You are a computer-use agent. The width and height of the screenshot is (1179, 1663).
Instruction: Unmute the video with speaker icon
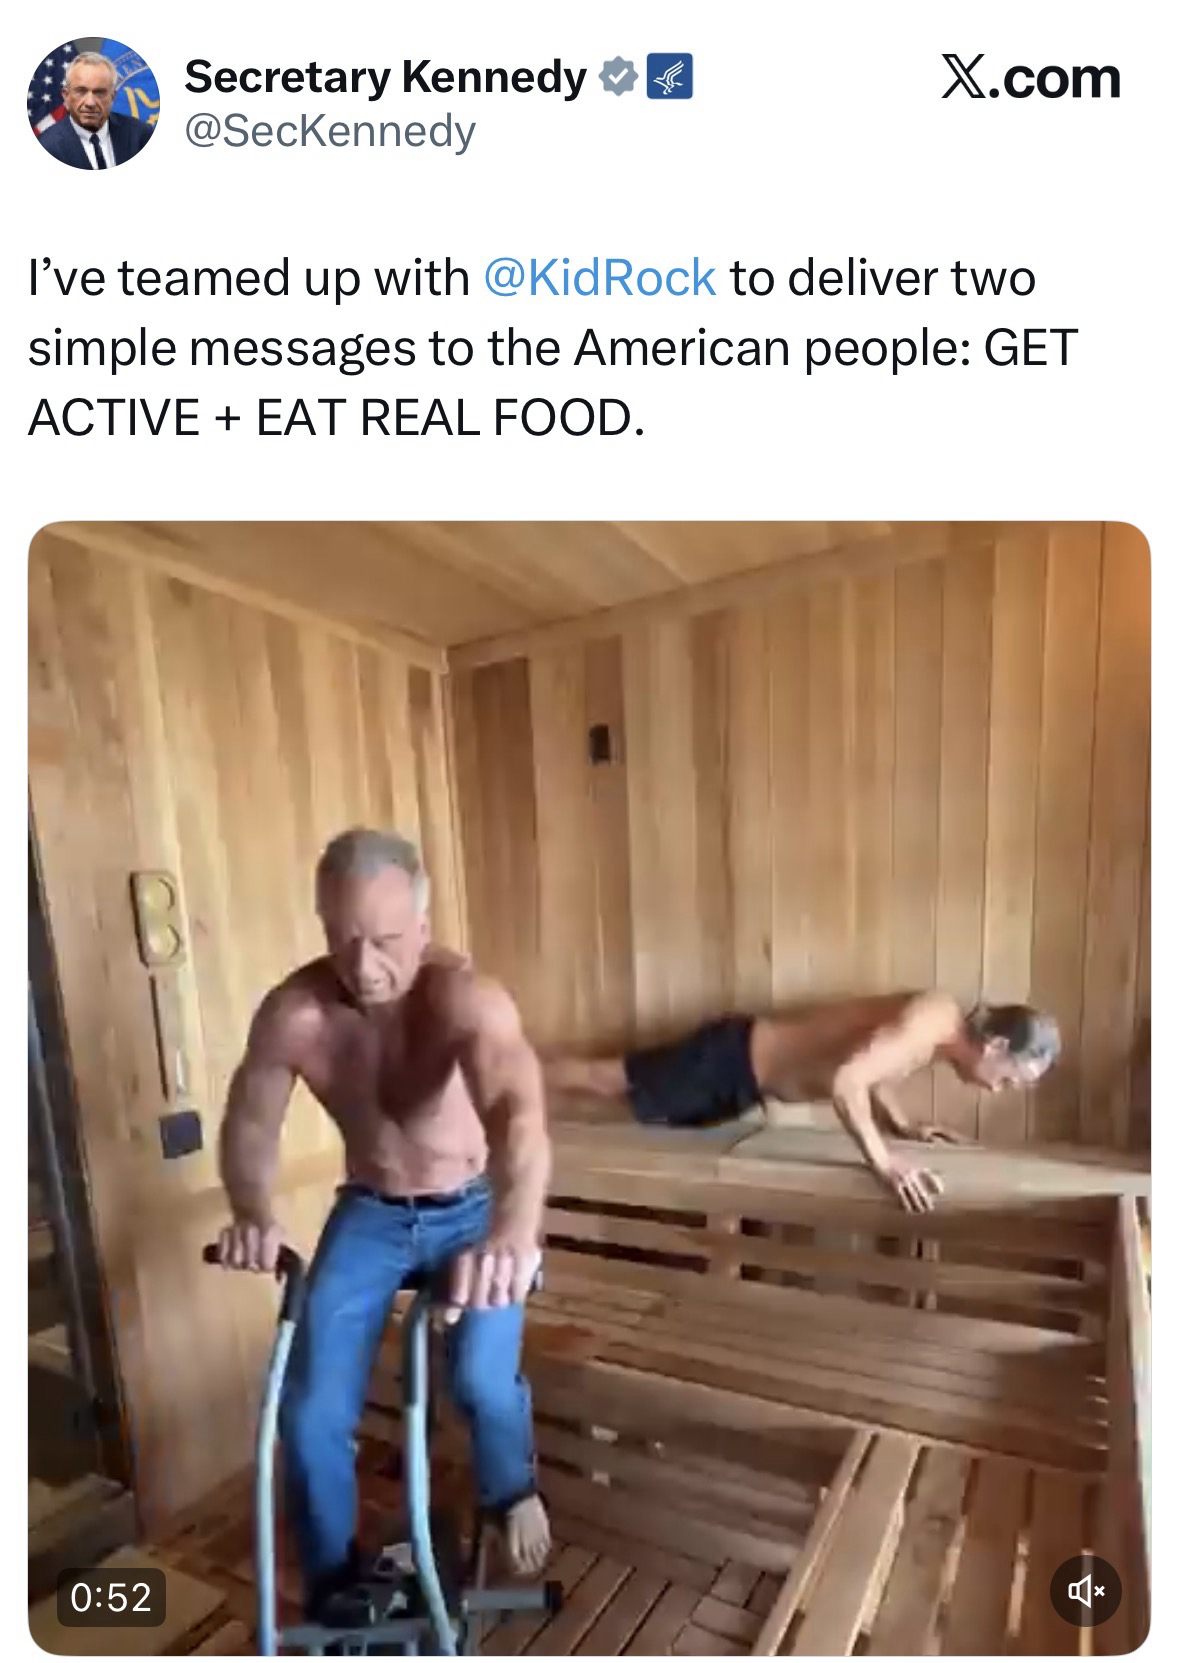(1085, 1589)
